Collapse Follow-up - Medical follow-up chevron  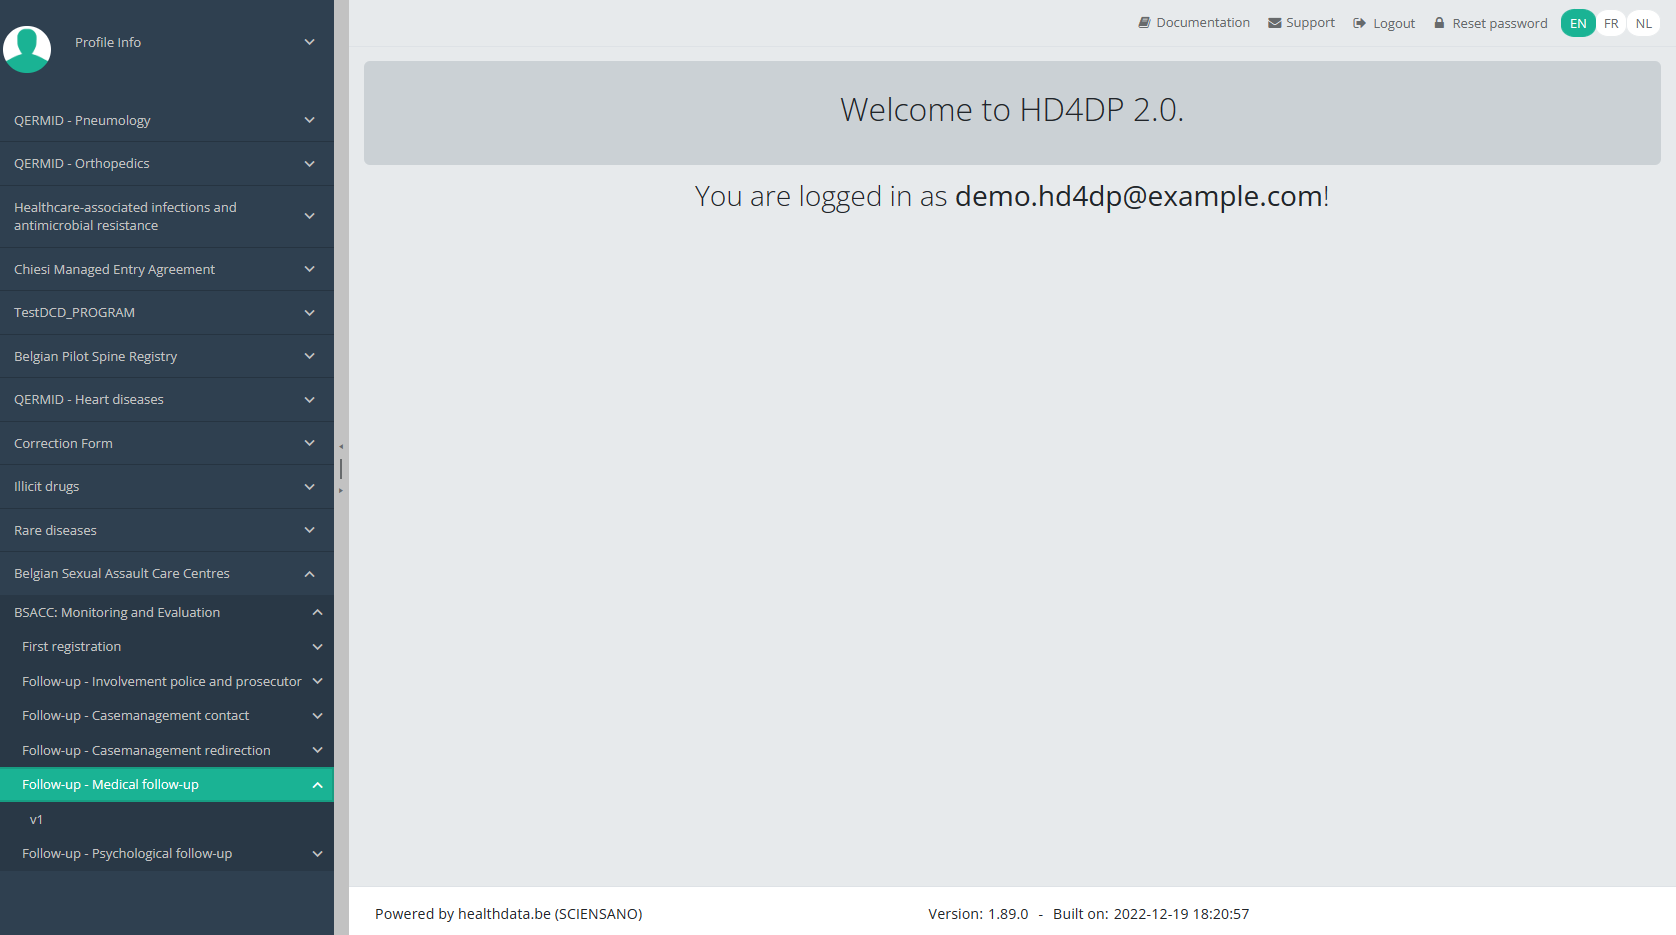coord(317,785)
